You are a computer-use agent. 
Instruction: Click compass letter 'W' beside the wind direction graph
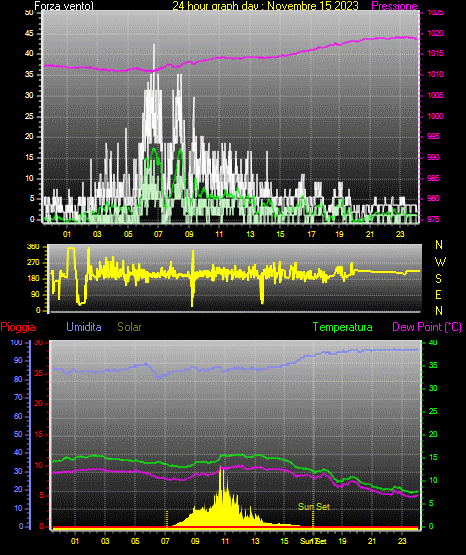click(x=440, y=262)
